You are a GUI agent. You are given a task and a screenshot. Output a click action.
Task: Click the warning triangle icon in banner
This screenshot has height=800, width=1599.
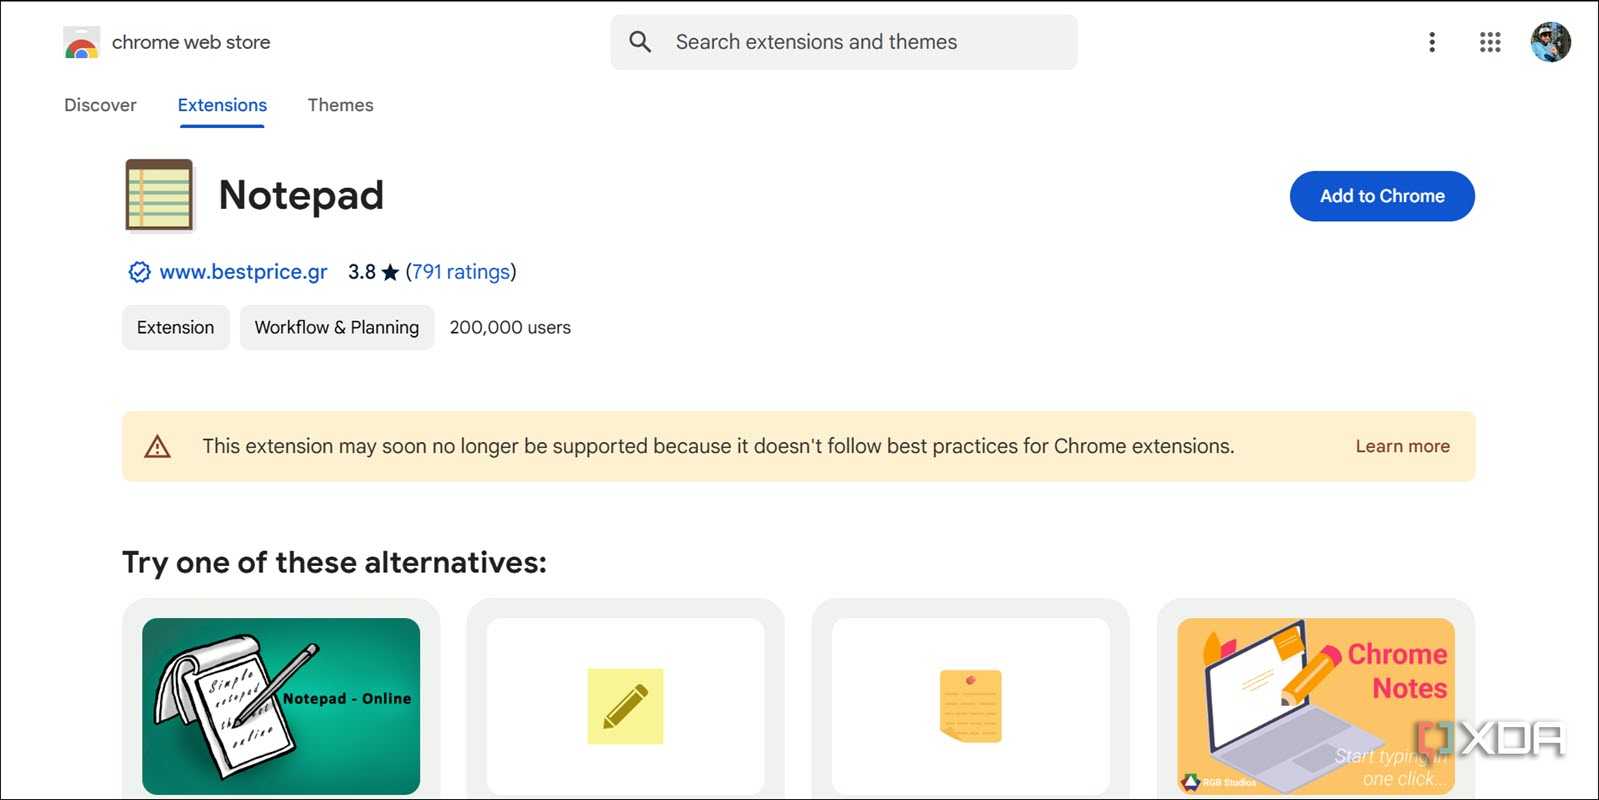[x=157, y=446]
